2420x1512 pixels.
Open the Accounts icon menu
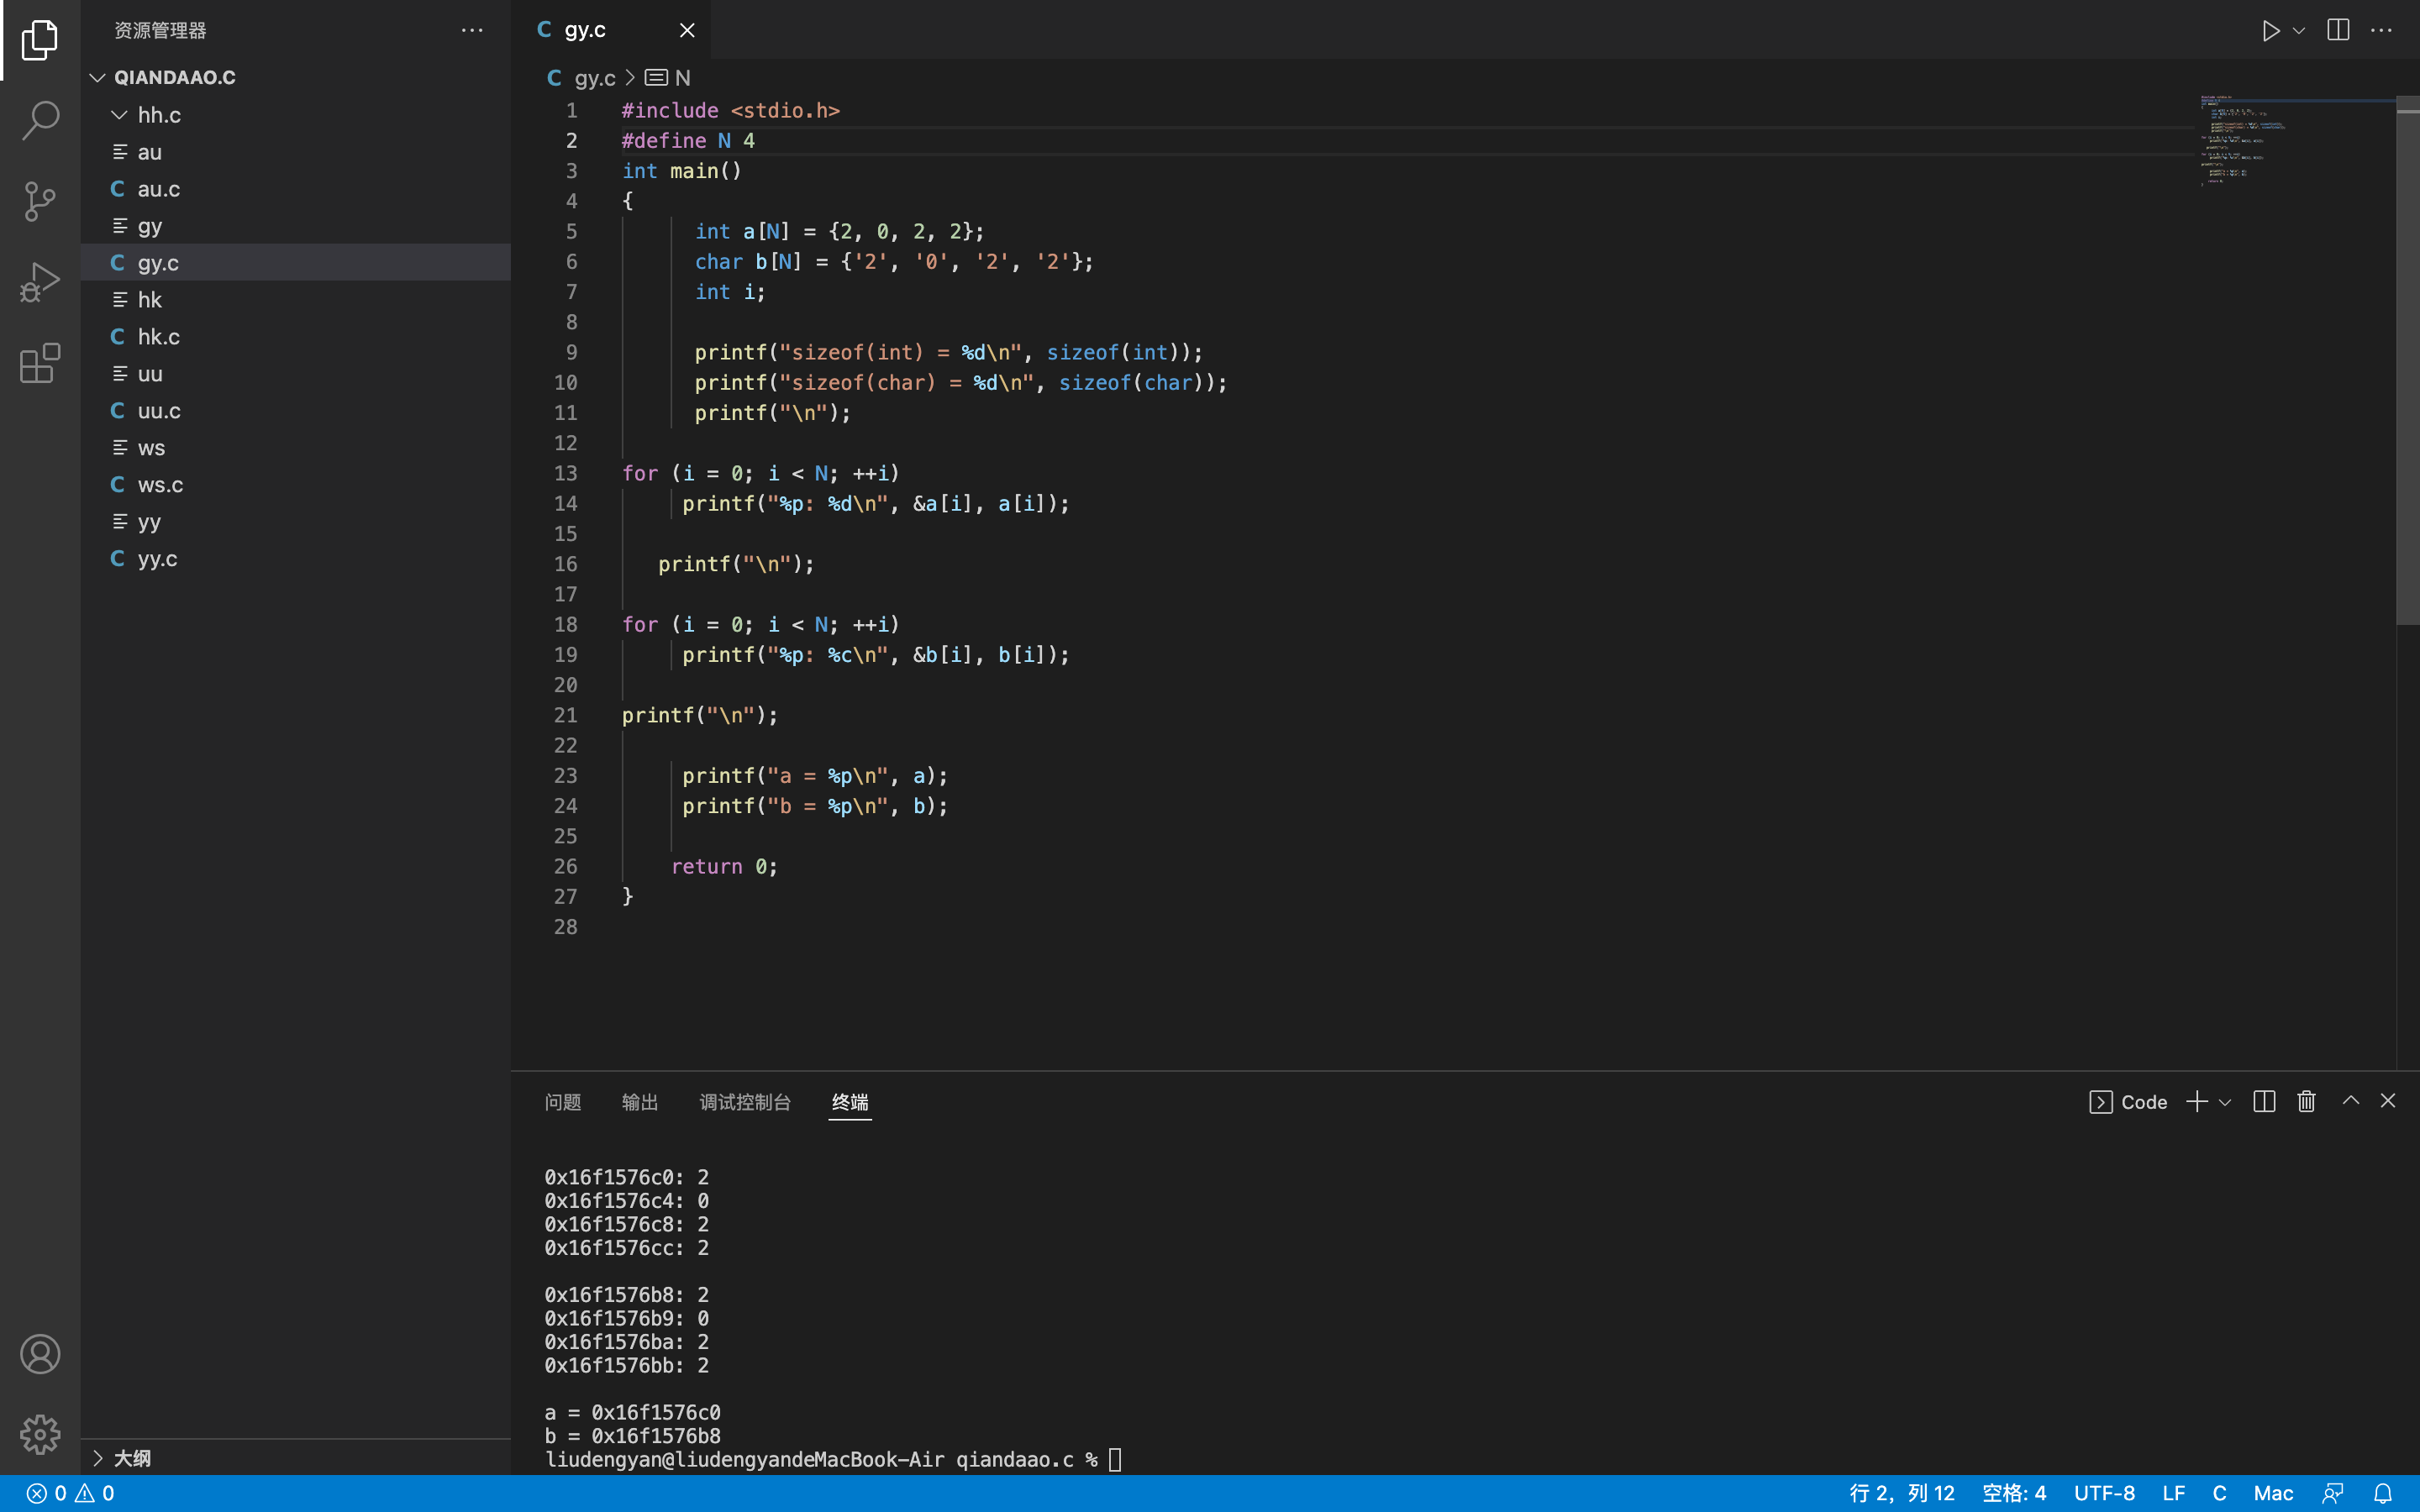click(x=40, y=1354)
